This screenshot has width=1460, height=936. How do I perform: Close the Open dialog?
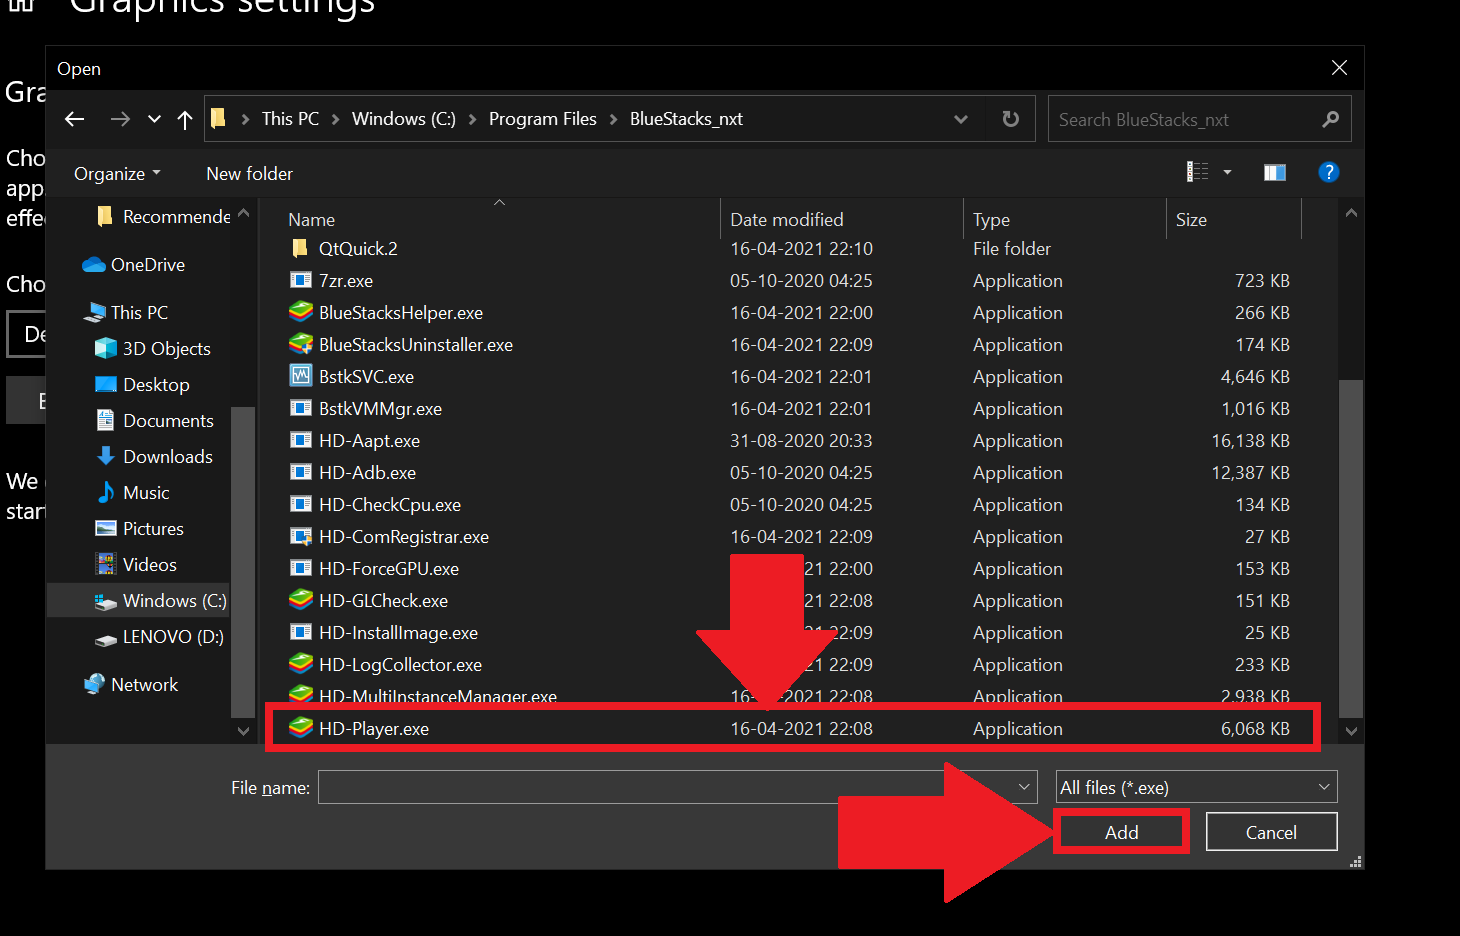[1339, 68]
